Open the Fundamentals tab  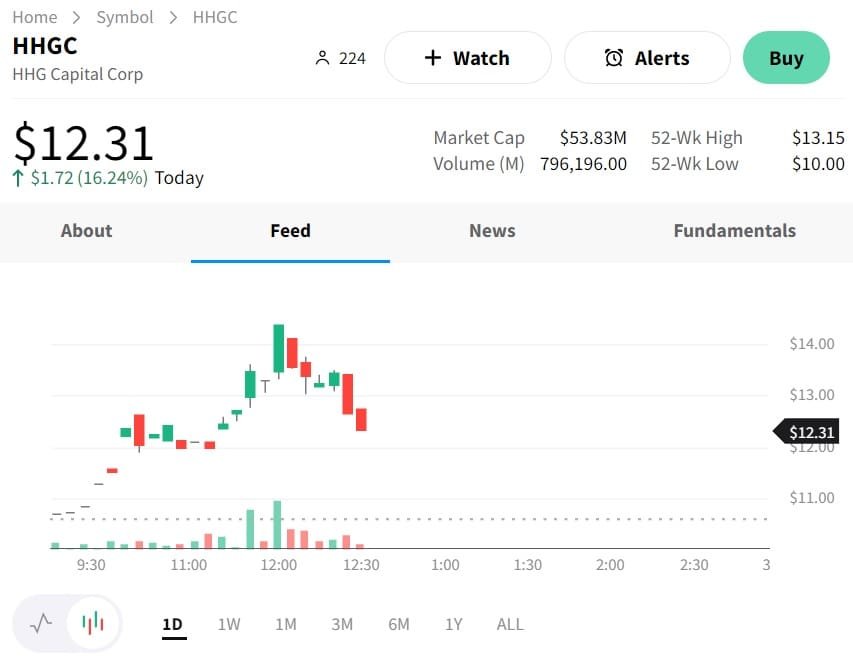734,231
